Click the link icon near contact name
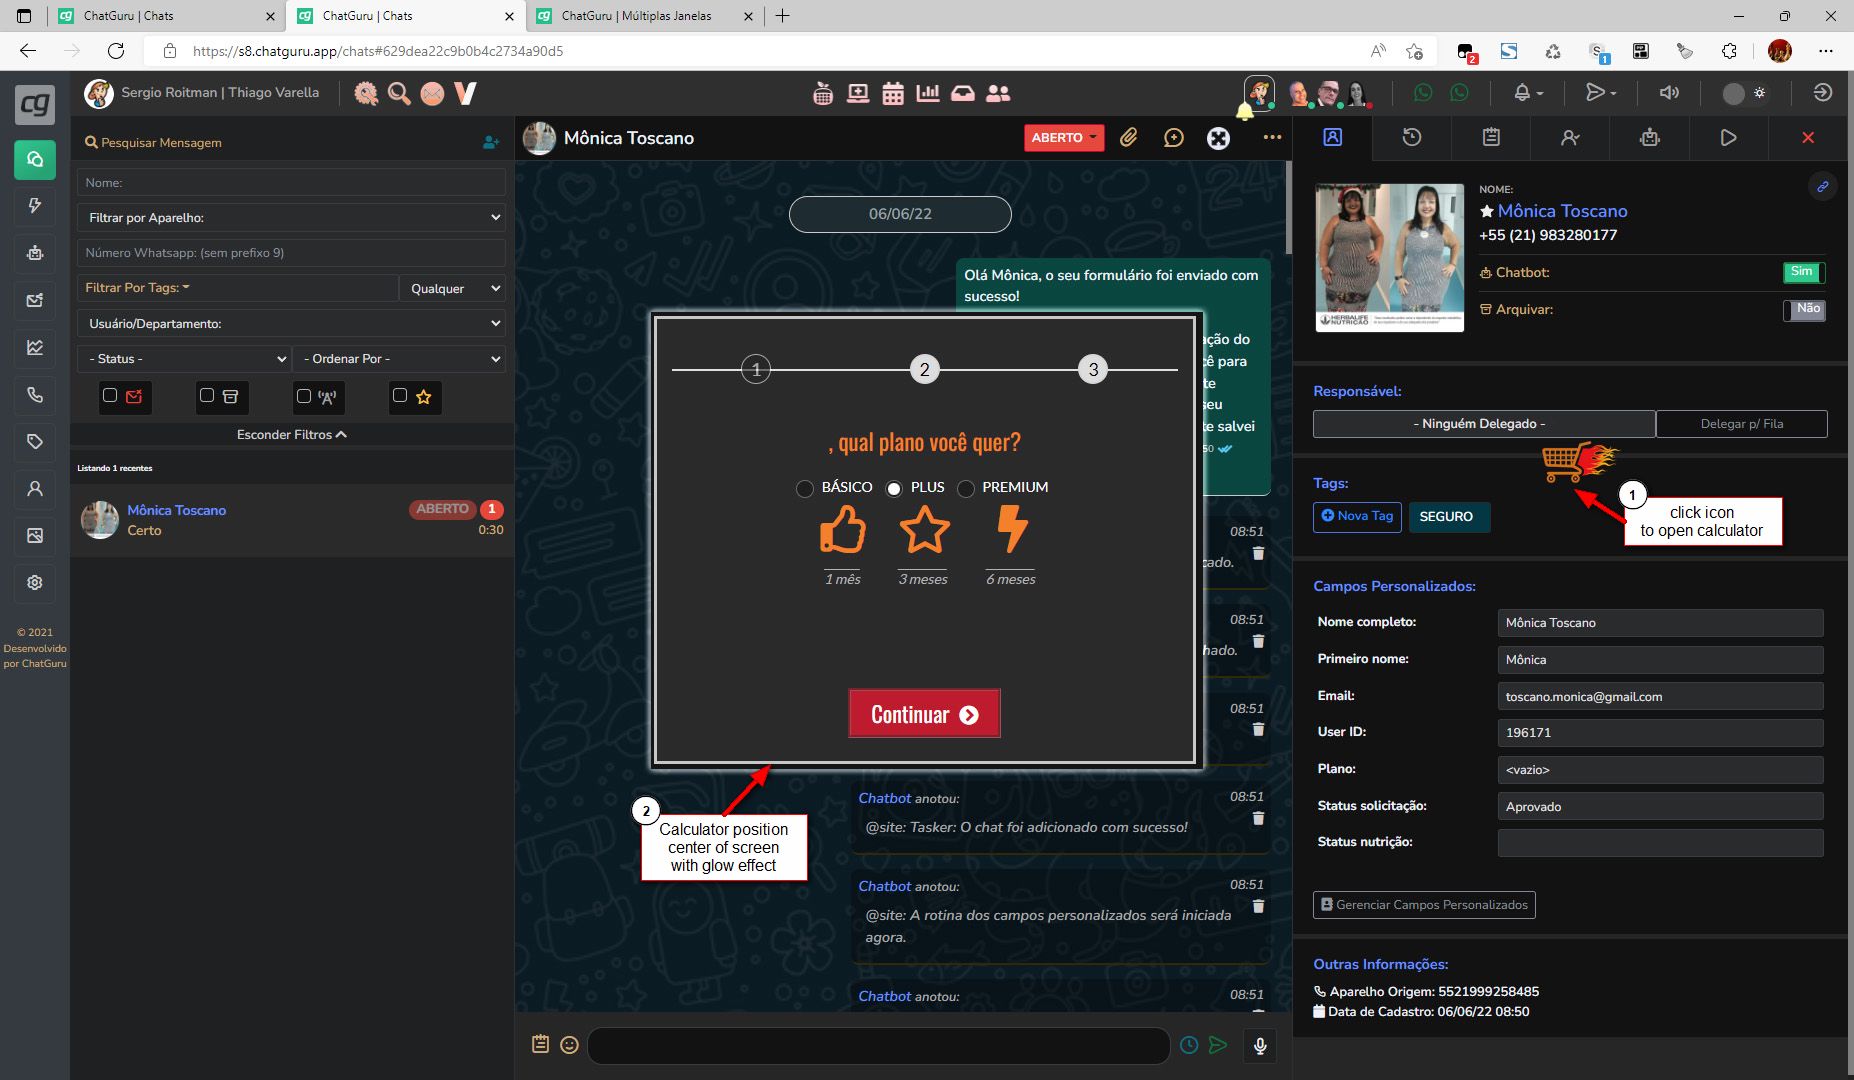 1823,186
